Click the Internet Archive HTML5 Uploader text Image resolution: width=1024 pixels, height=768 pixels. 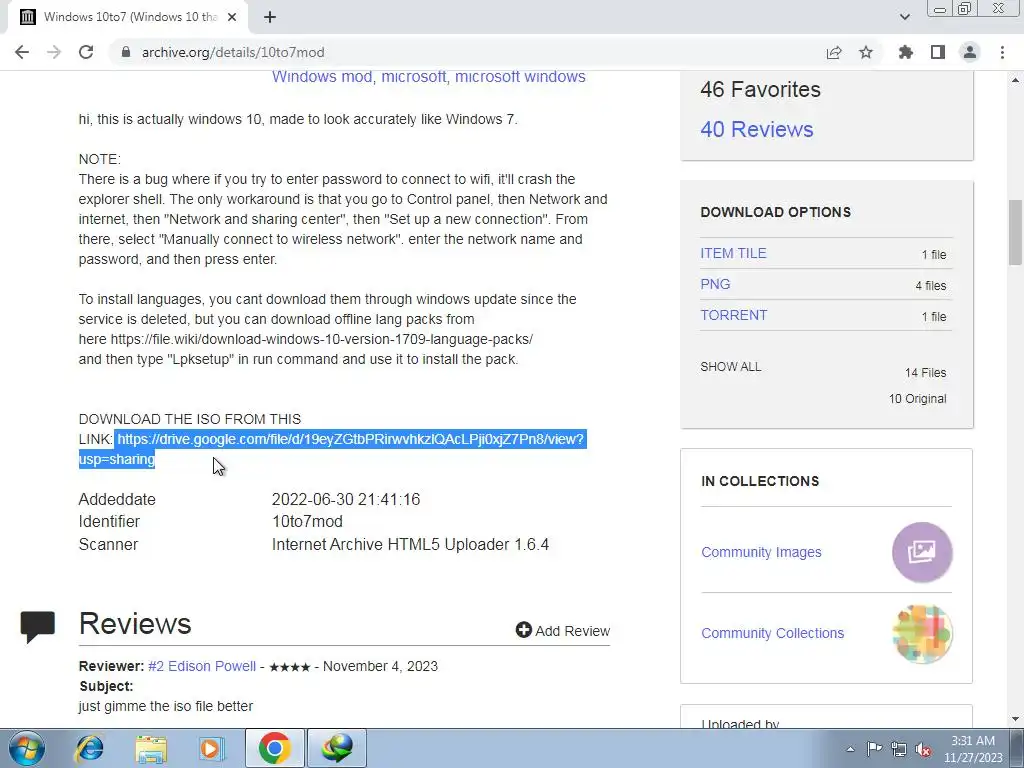point(410,545)
